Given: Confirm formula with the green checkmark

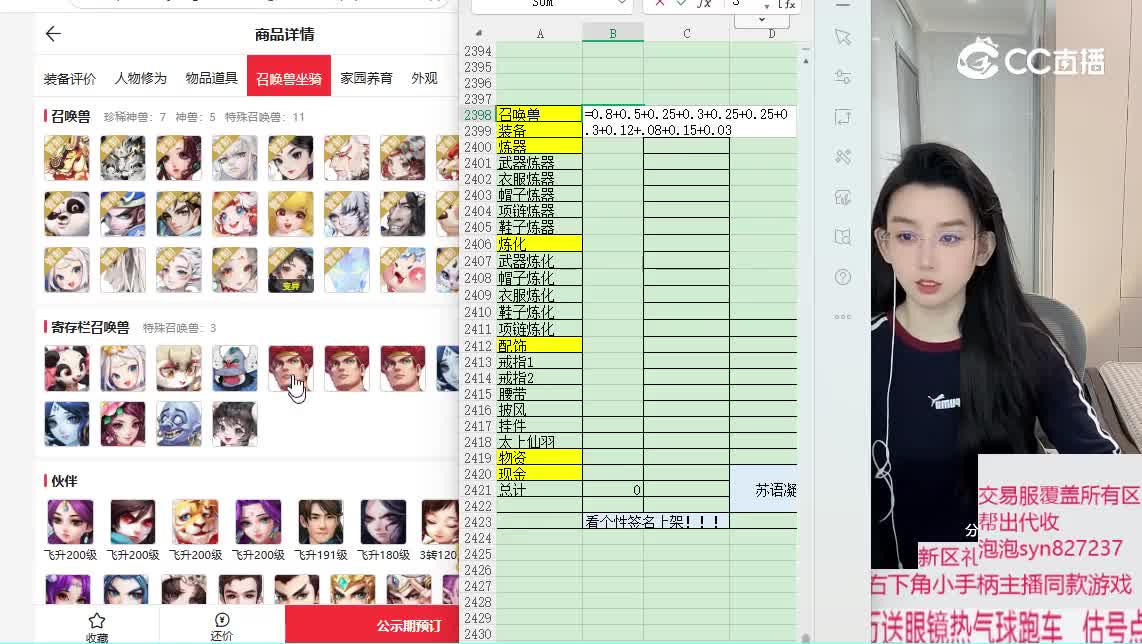Looking at the screenshot, I should [681, 4].
